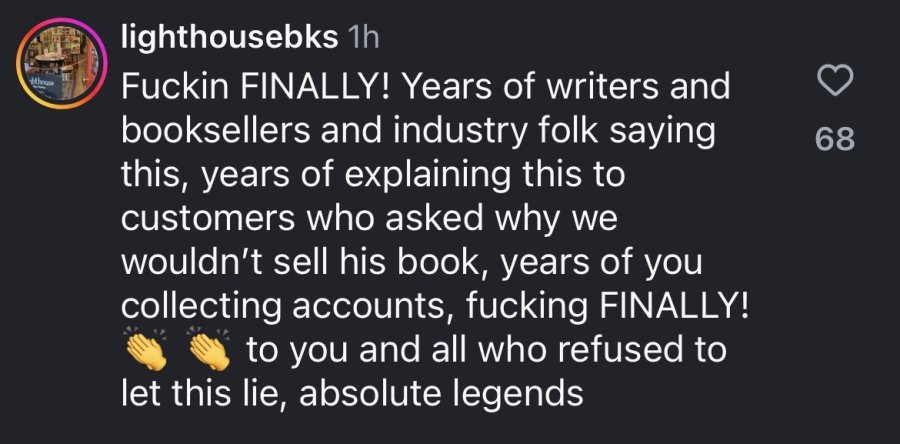Like the comment with the heart icon
The height and width of the screenshot is (444, 900).
(x=835, y=81)
